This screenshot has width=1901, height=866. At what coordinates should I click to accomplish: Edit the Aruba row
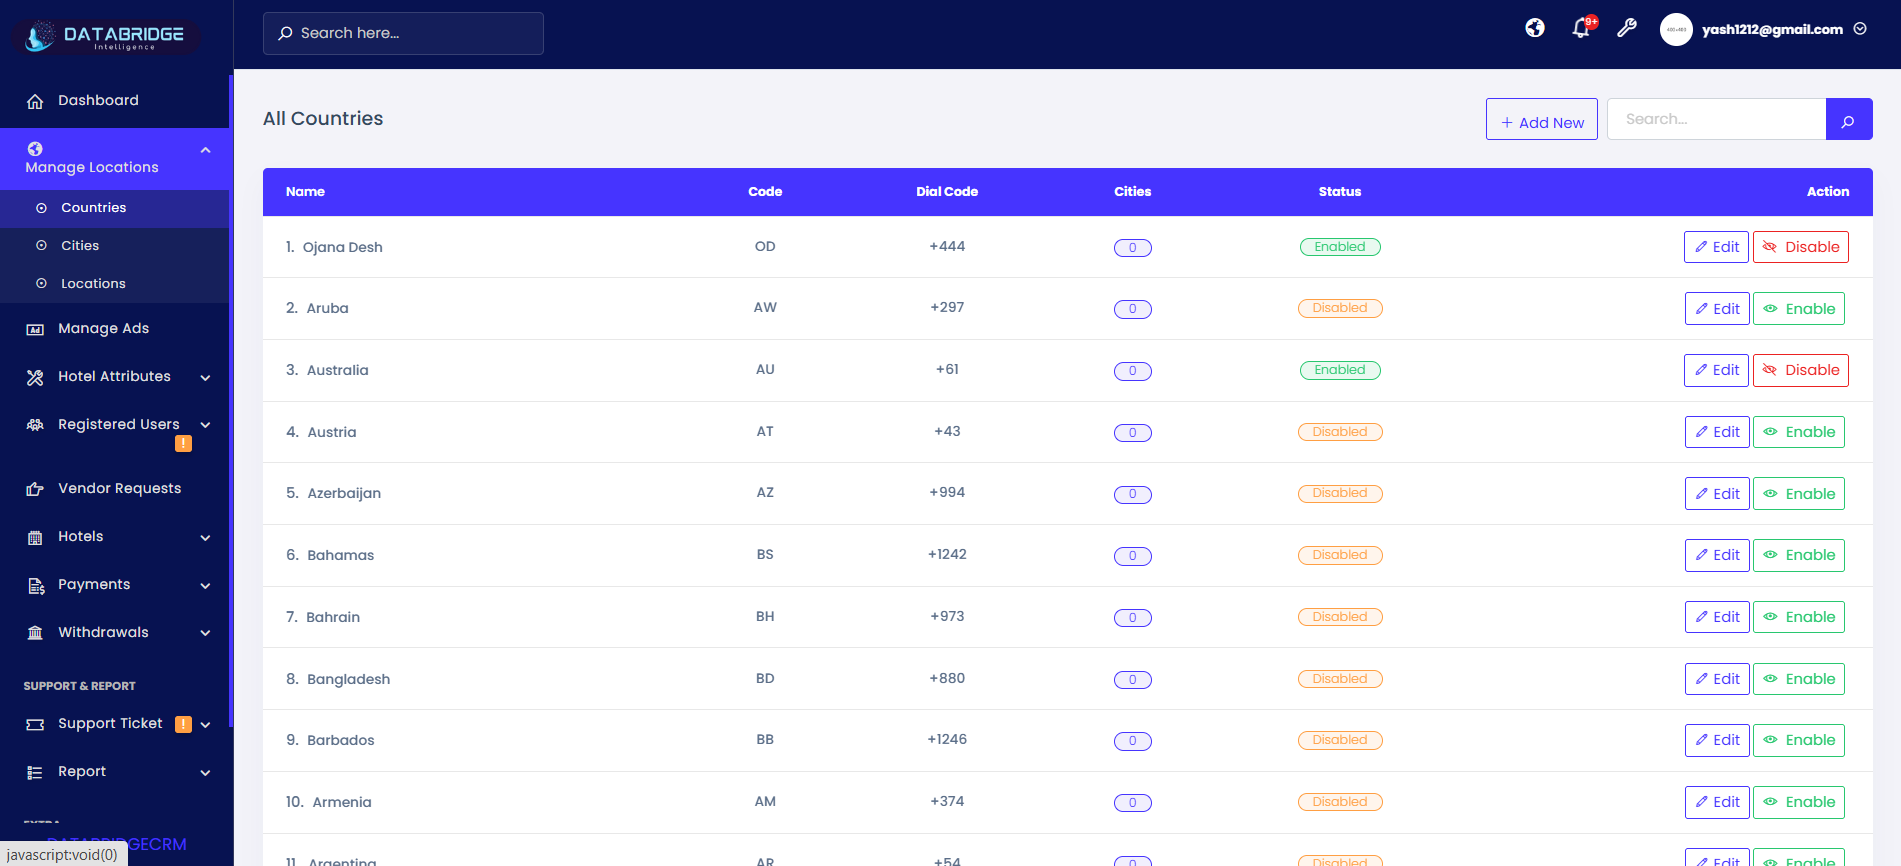click(x=1717, y=309)
